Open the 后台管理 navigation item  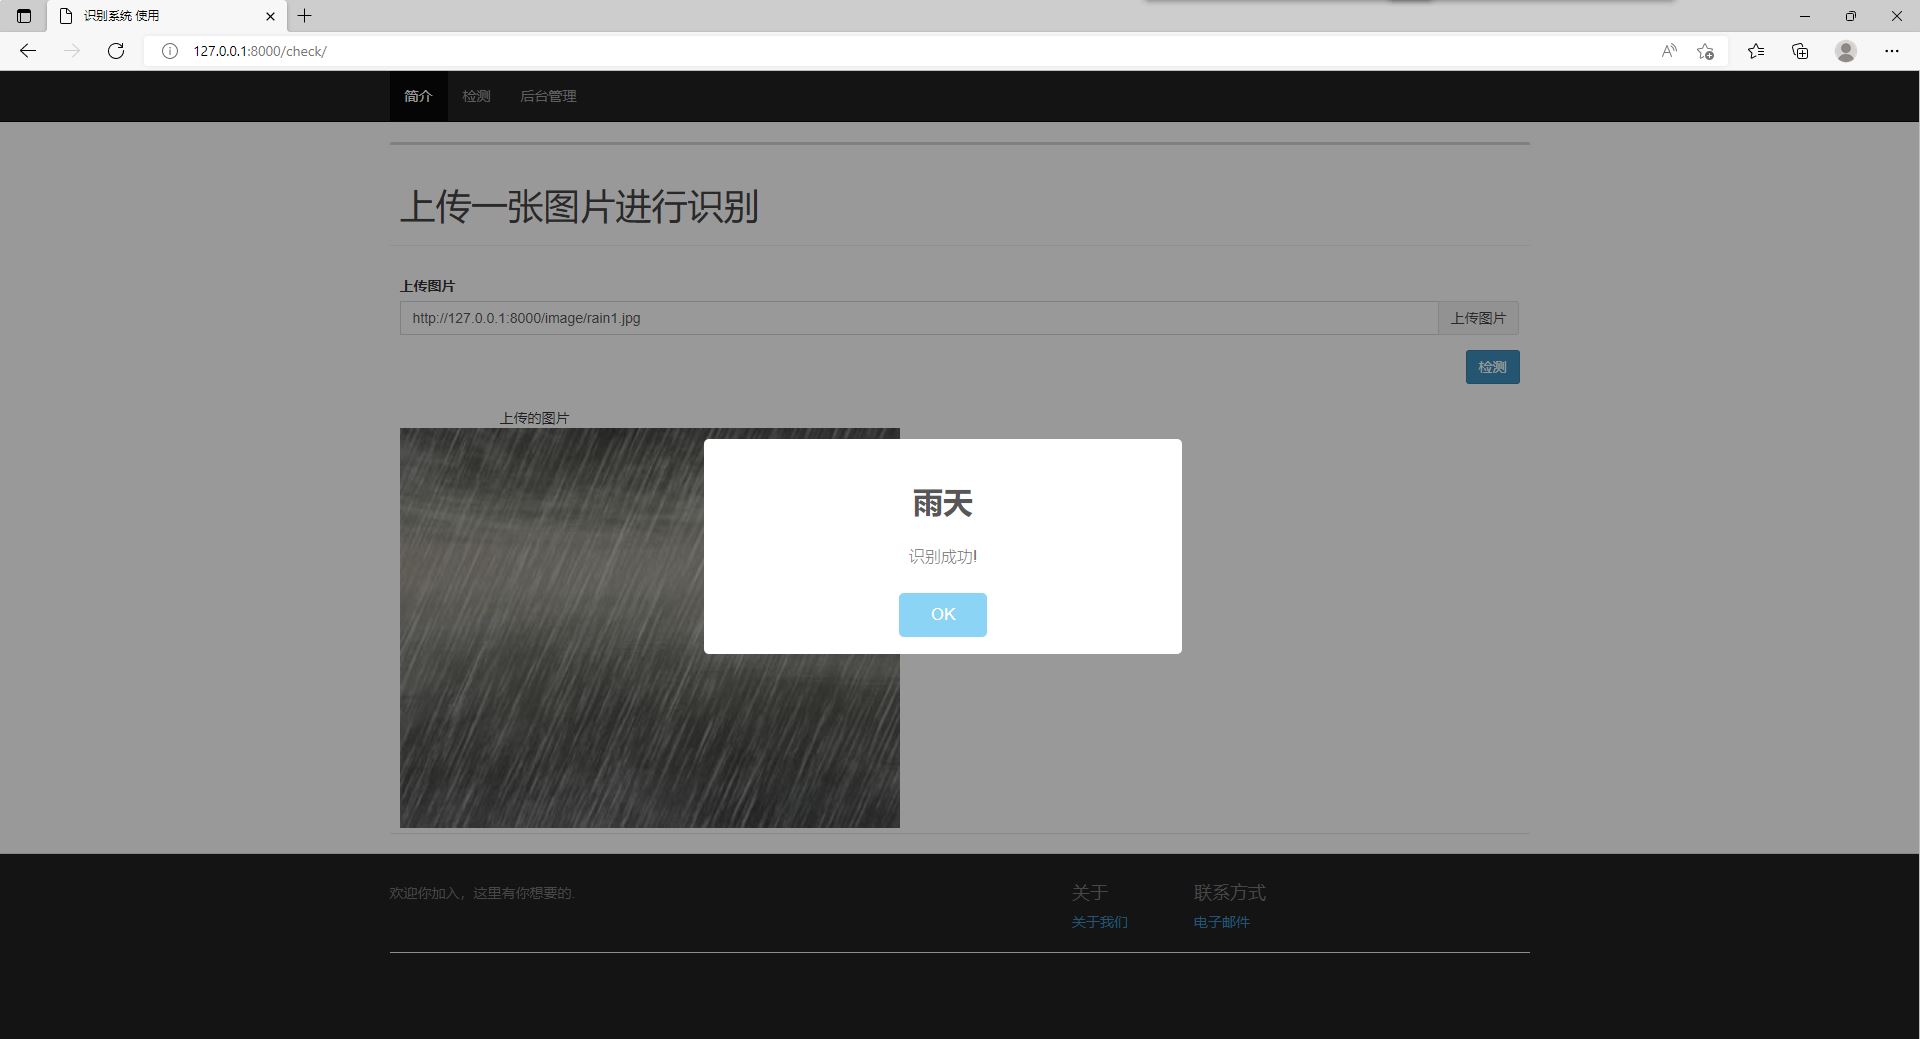click(x=548, y=96)
